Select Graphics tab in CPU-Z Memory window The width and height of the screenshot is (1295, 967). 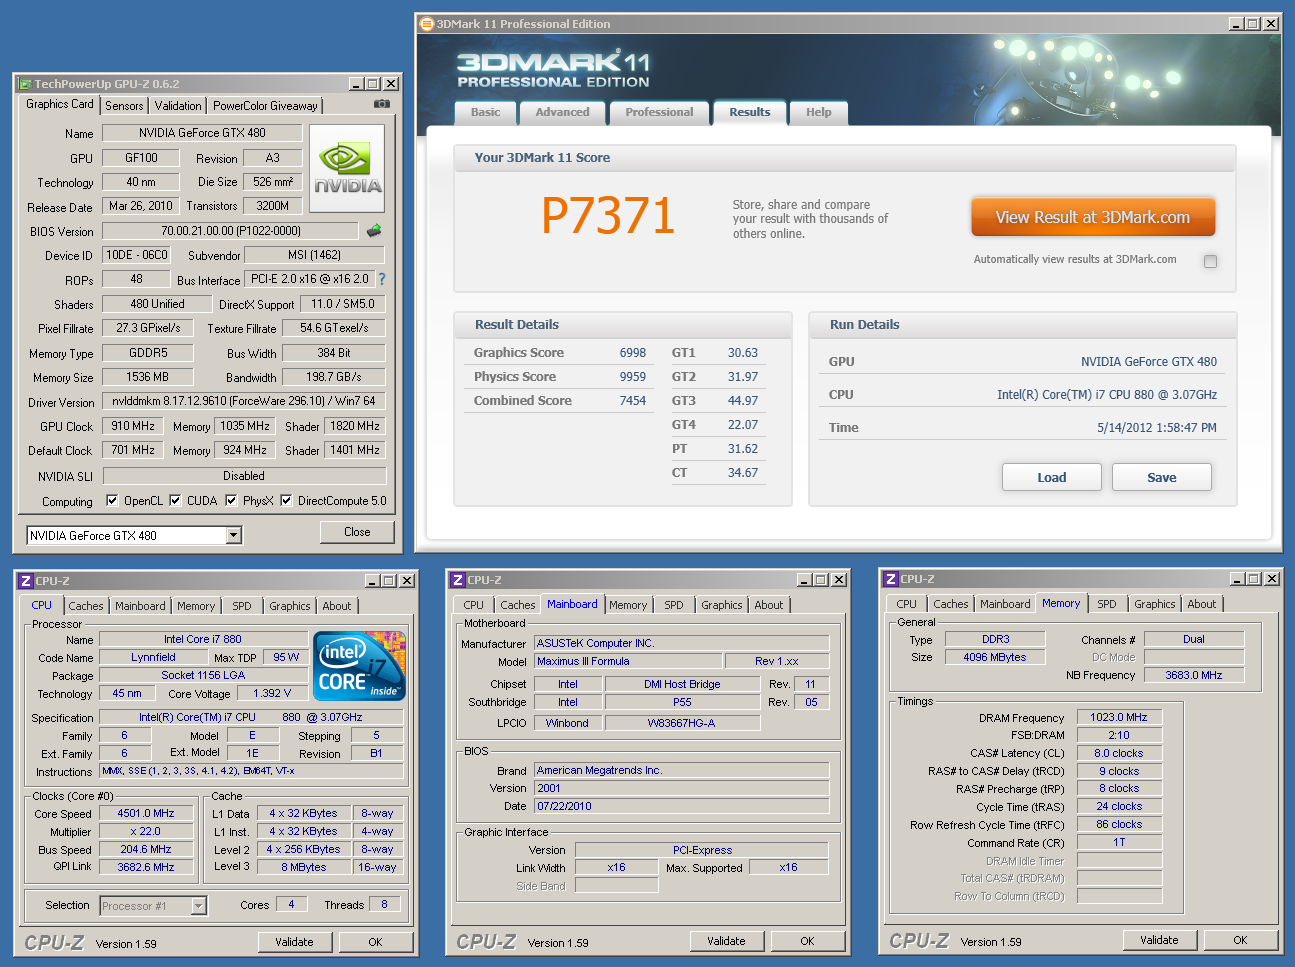click(1155, 604)
